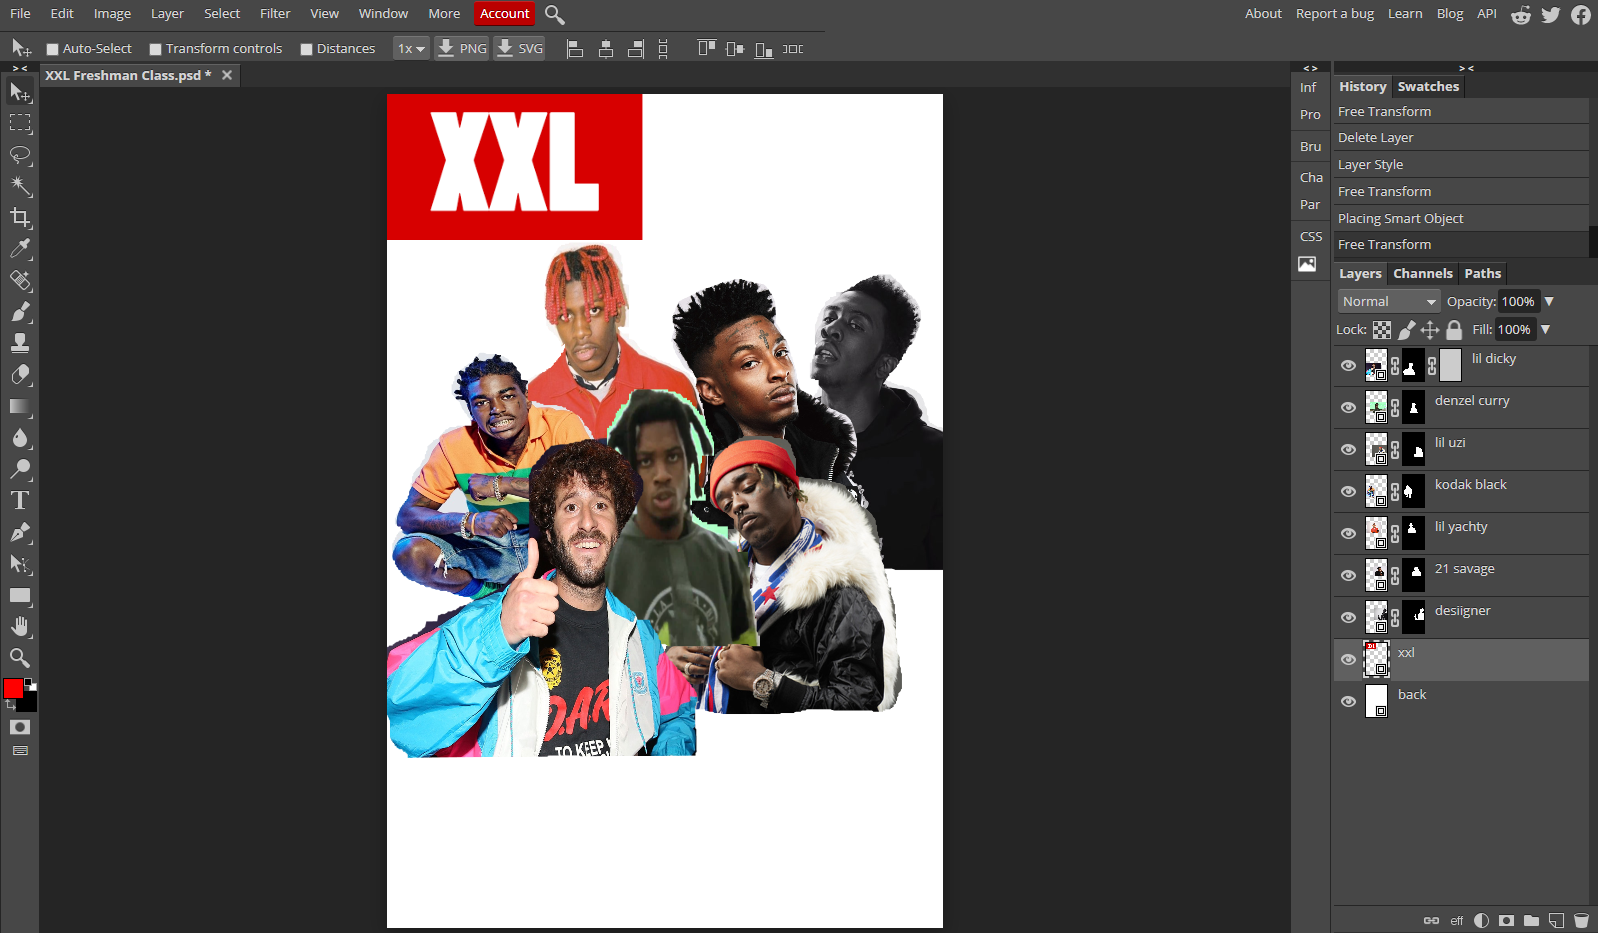Hide the lil uzi layer

pyautogui.click(x=1348, y=450)
